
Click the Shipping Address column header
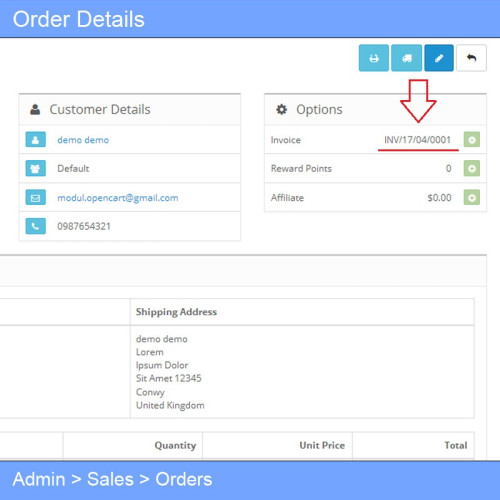click(176, 312)
